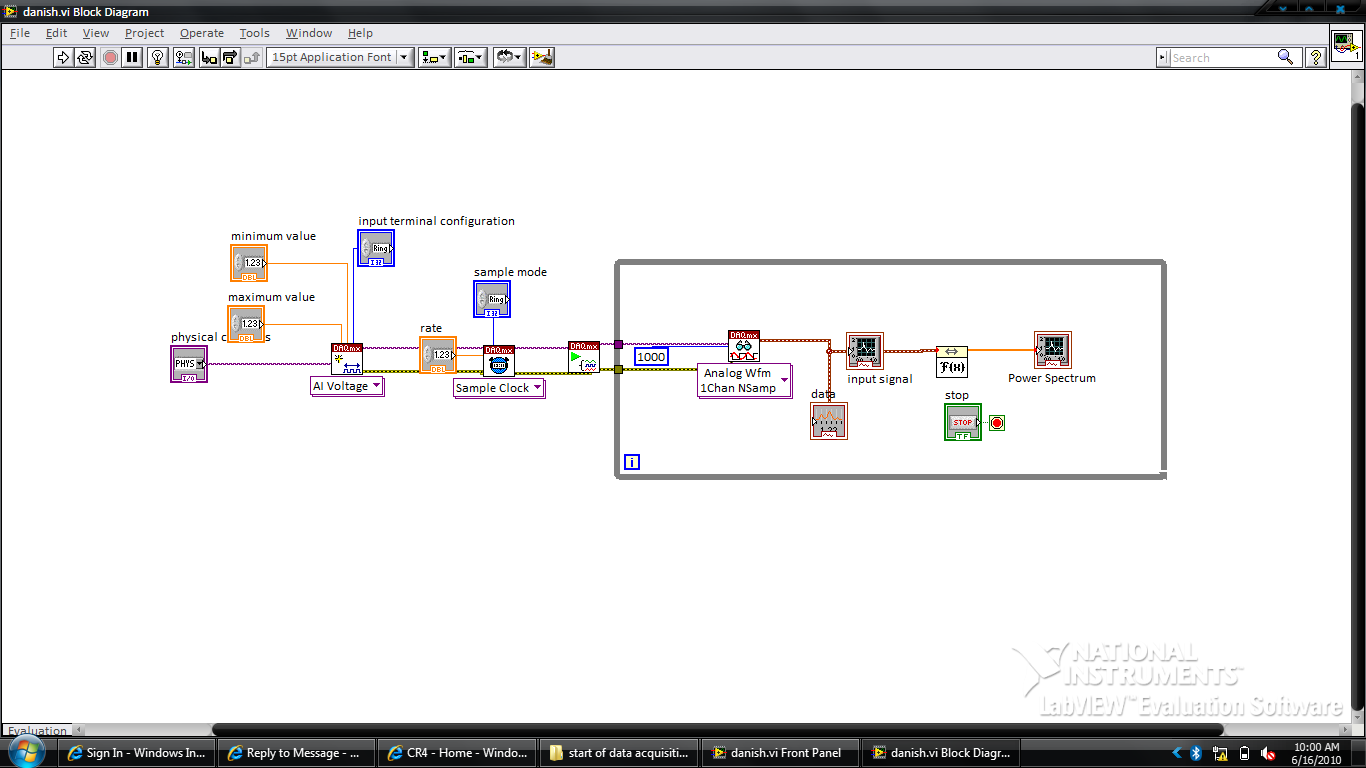Click the VI icon in top-right corner
The width and height of the screenshot is (1366, 768).
point(1346,46)
